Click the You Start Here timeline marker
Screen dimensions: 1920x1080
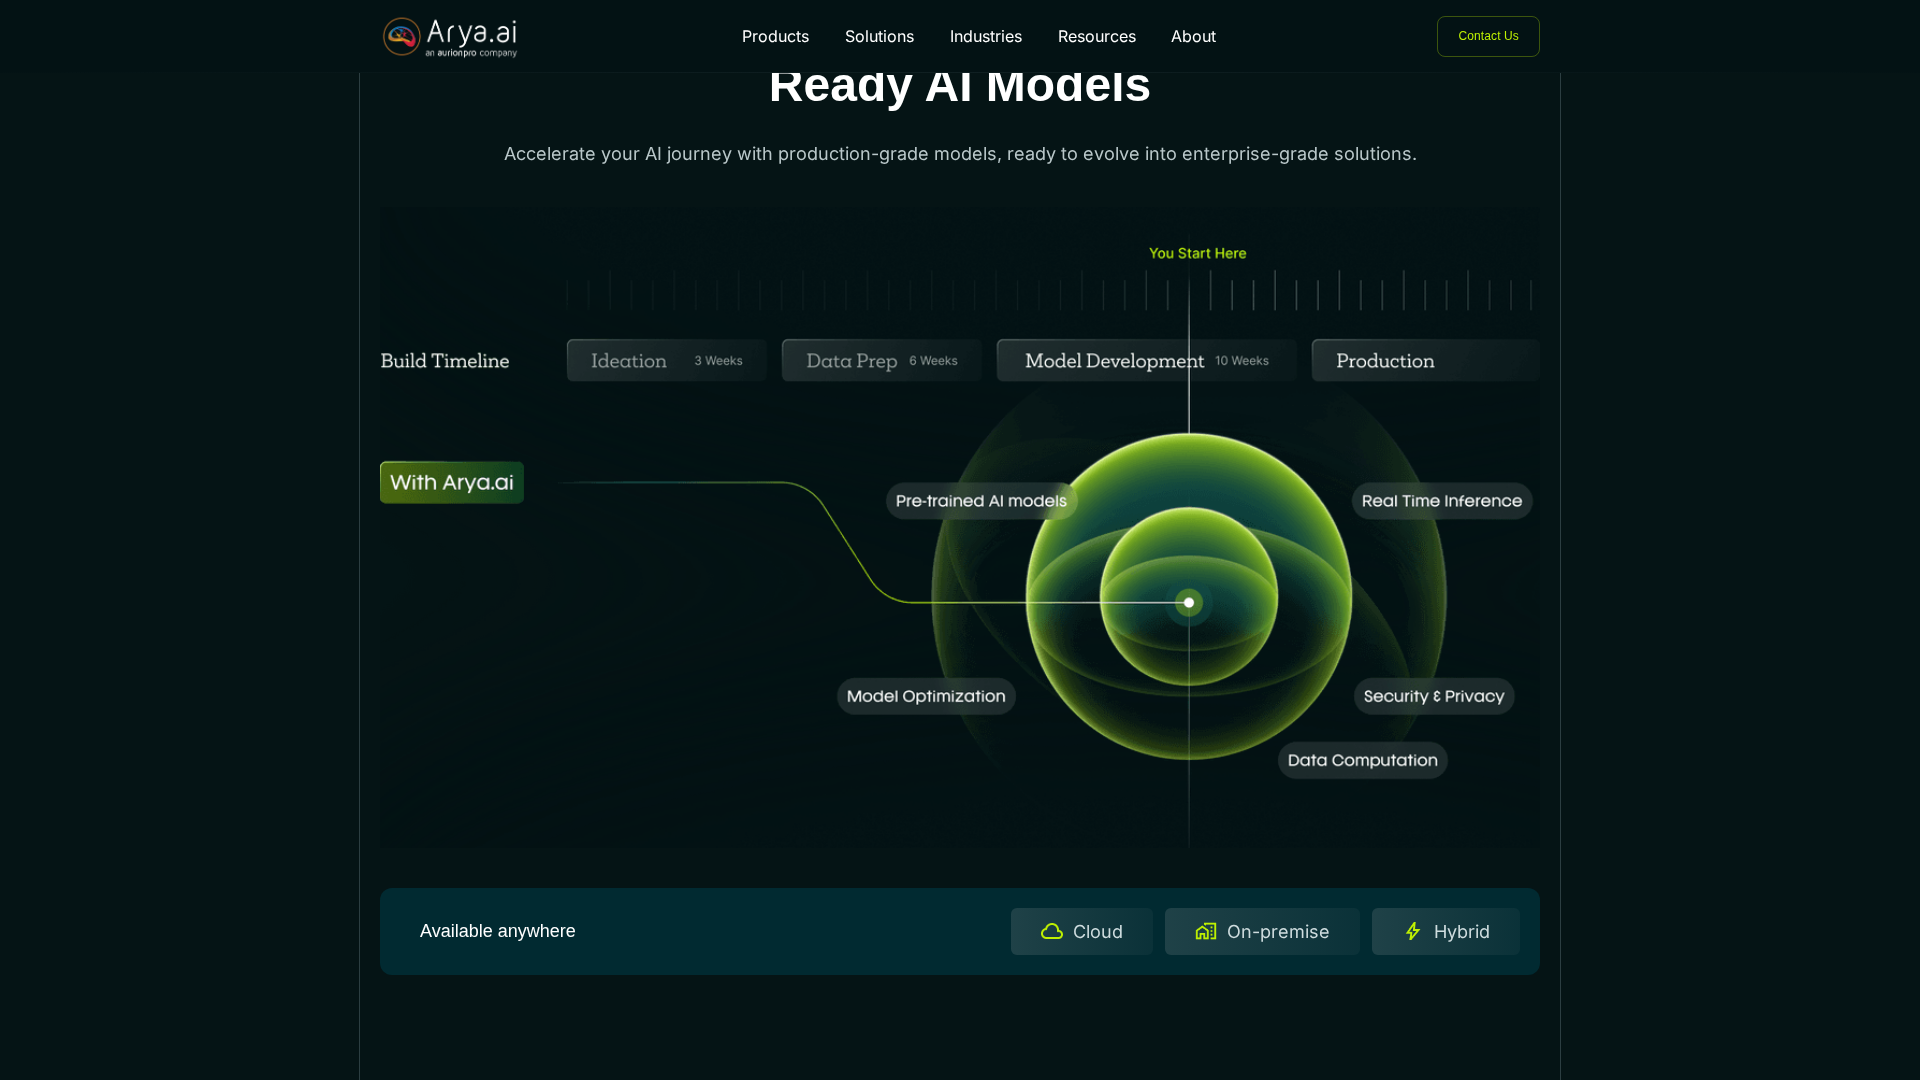[x=1197, y=253]
